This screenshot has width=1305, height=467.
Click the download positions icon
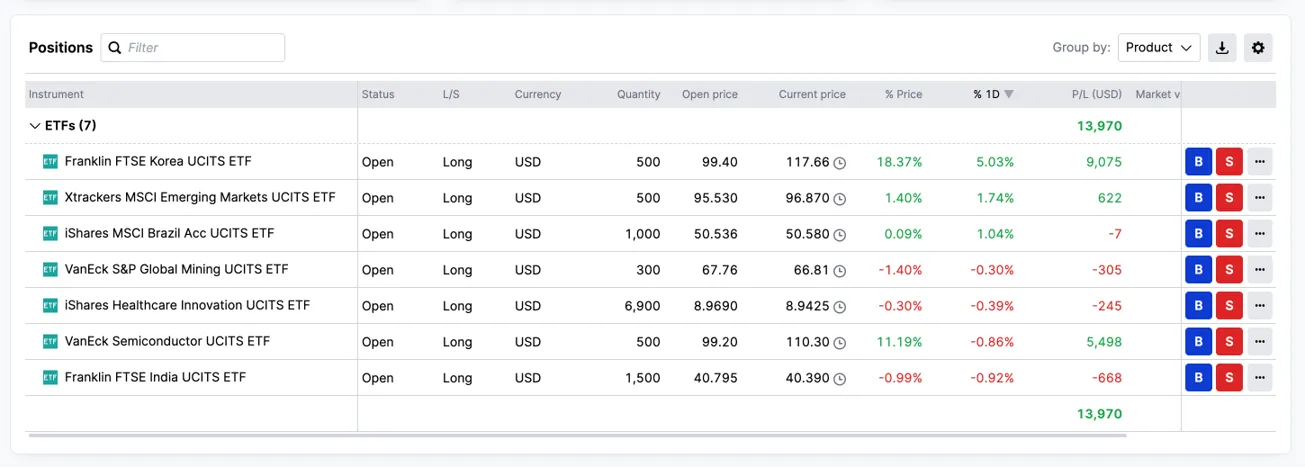[x=1222, y=47]
